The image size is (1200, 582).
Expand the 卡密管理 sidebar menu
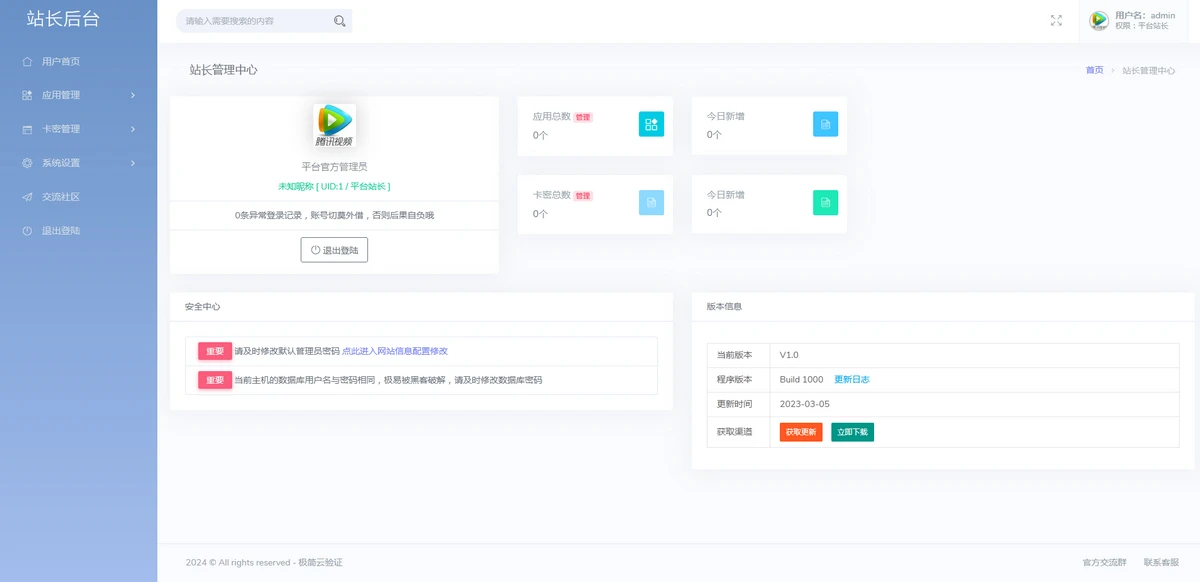78,129
